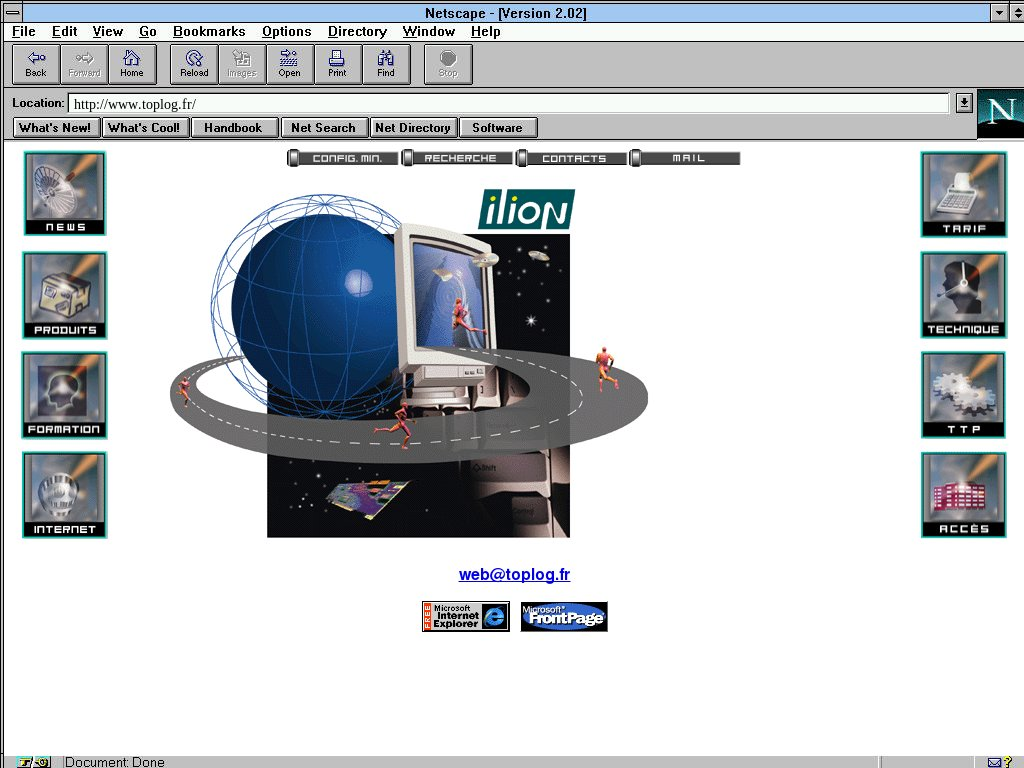Click the What's Cool! button
Viewport: 1024px width, 768px height.
[x=144, y=127]
